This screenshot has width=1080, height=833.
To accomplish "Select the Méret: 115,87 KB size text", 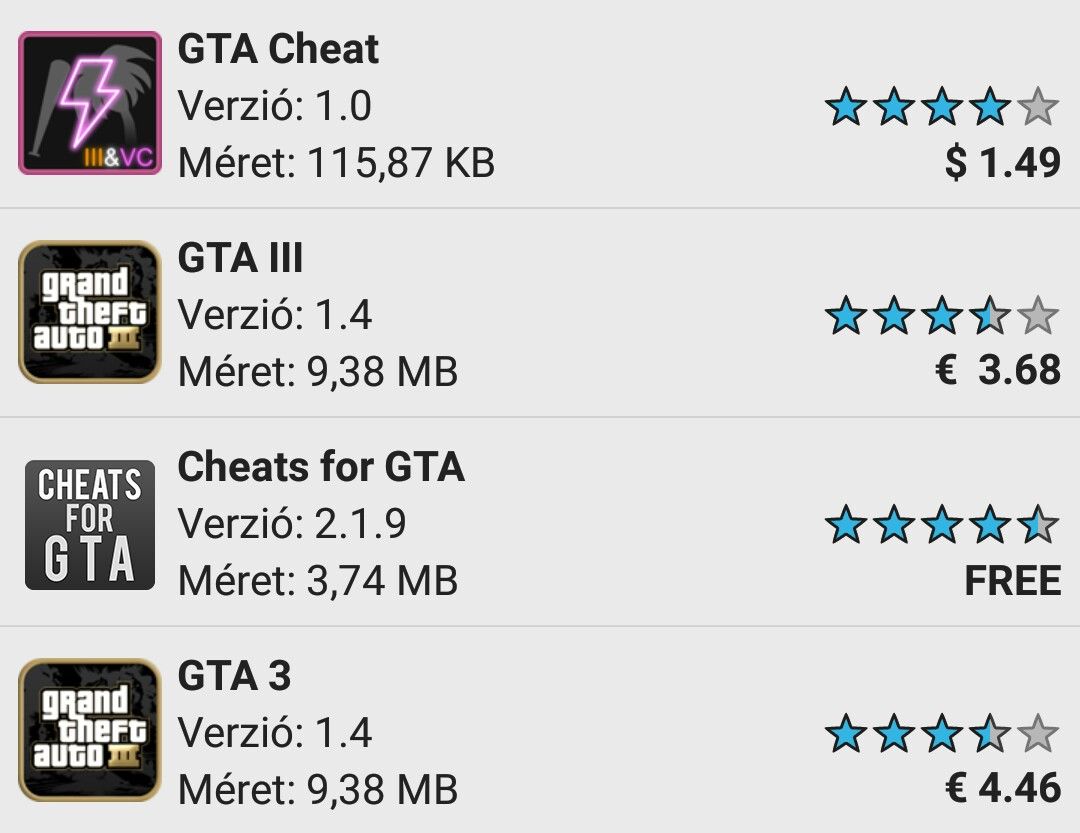I will 336,162.
